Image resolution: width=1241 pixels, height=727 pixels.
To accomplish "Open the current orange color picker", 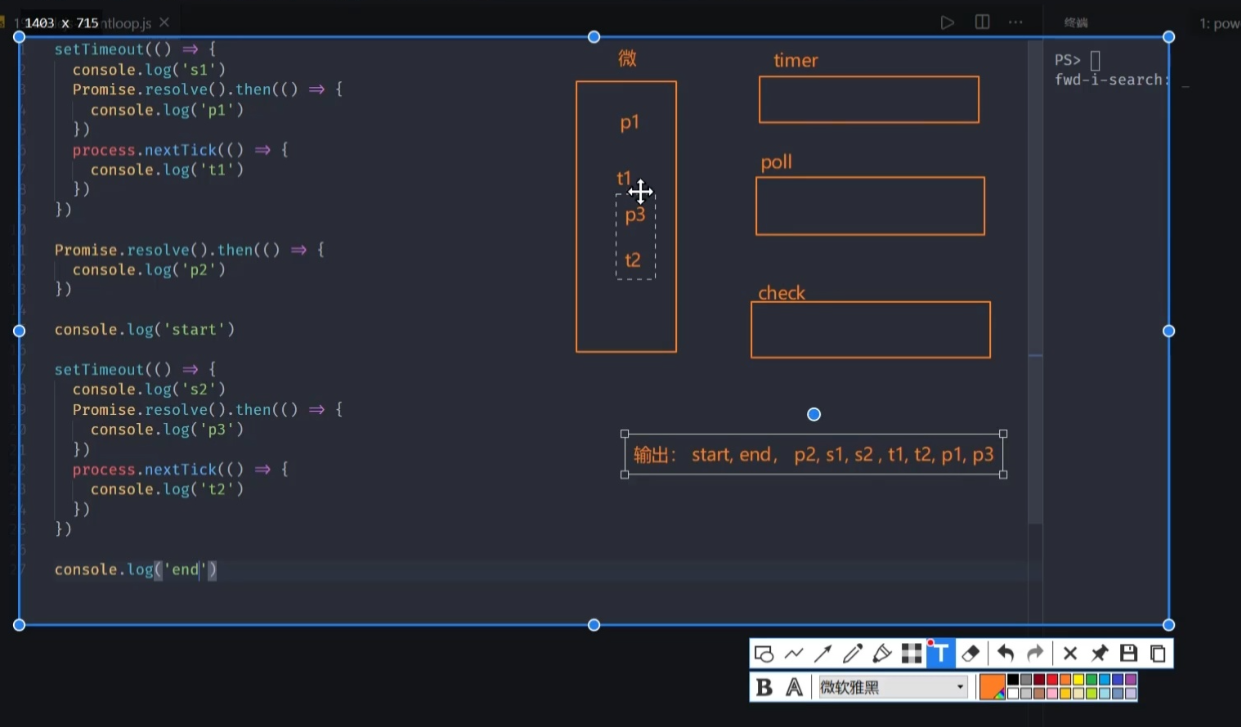I will coord(992,687).
